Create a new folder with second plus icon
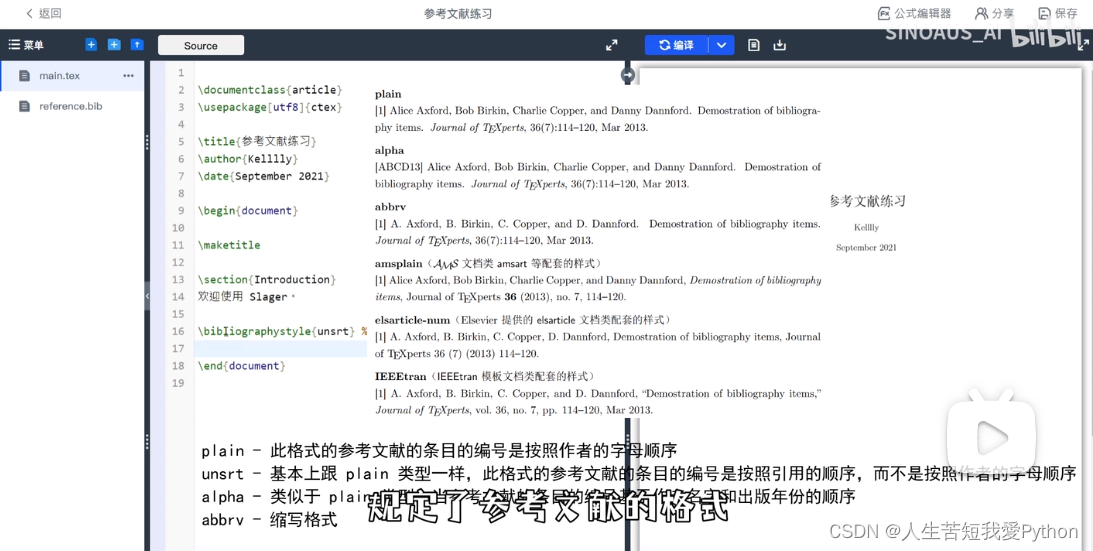 (x=114, y=45)
